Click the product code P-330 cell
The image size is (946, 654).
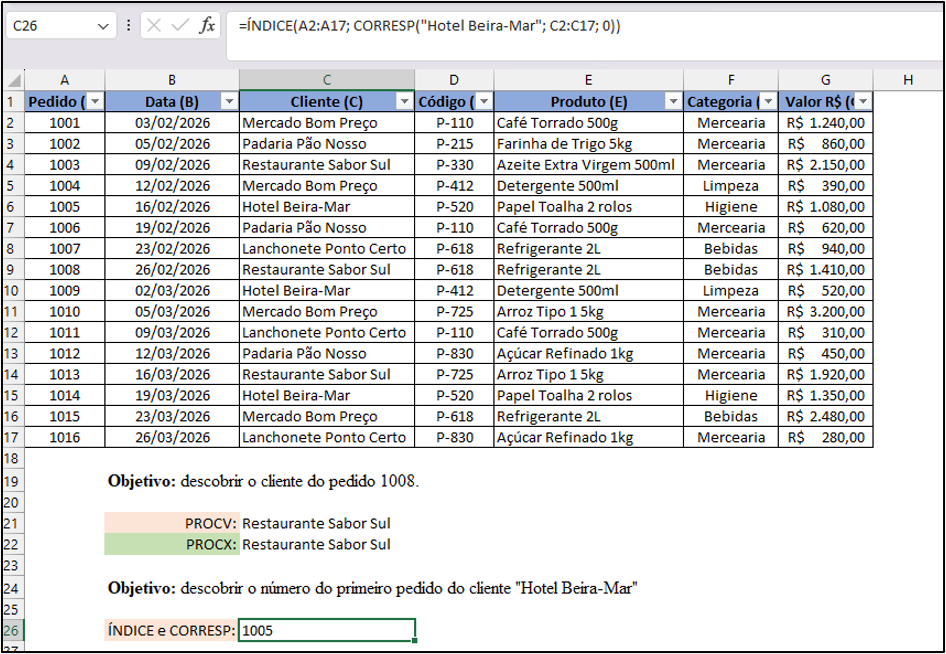pyautogui.click(x=454, y=165)
